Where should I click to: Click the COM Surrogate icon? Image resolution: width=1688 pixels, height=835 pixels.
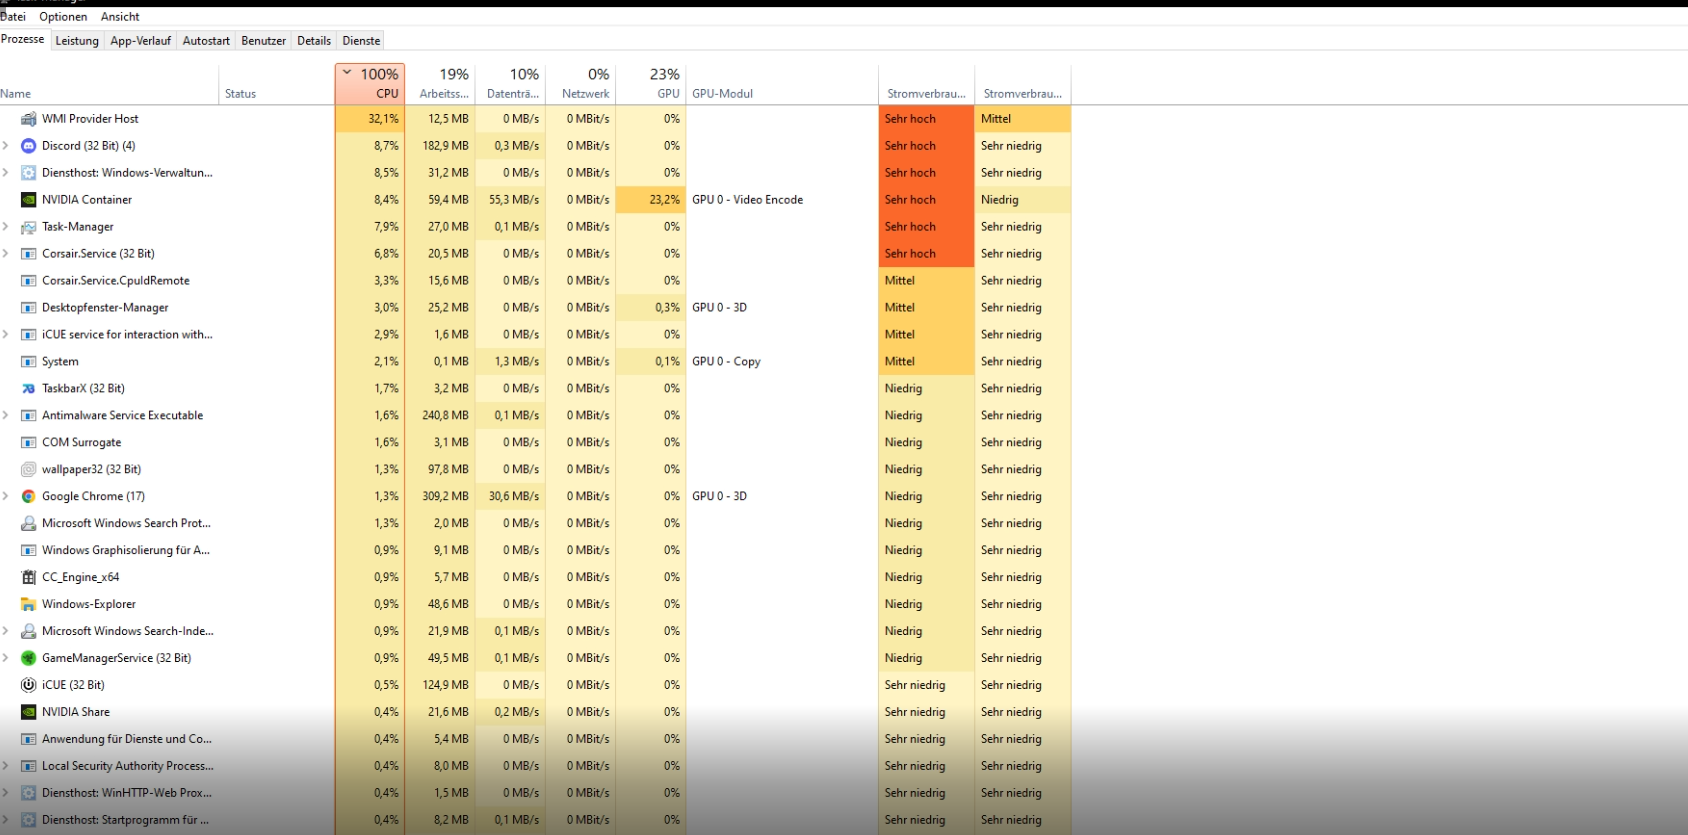(29, 443)
